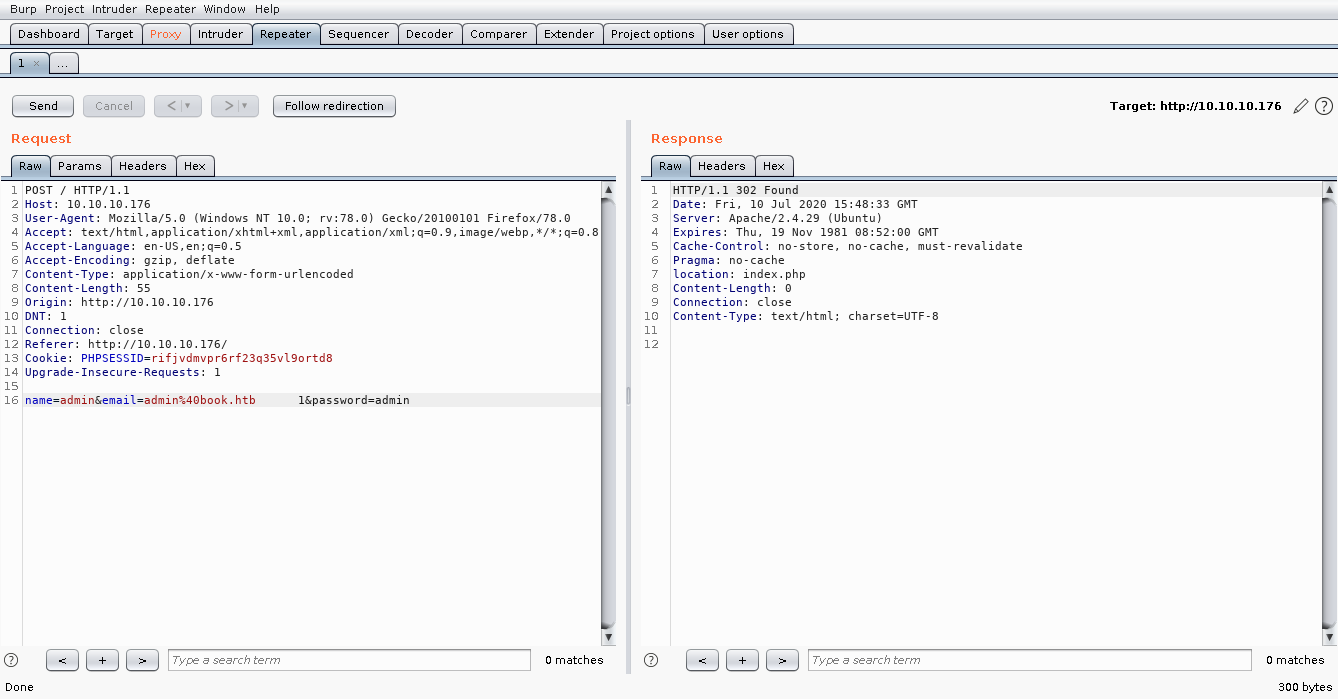Open the Decoder tab

coord(429,34)
